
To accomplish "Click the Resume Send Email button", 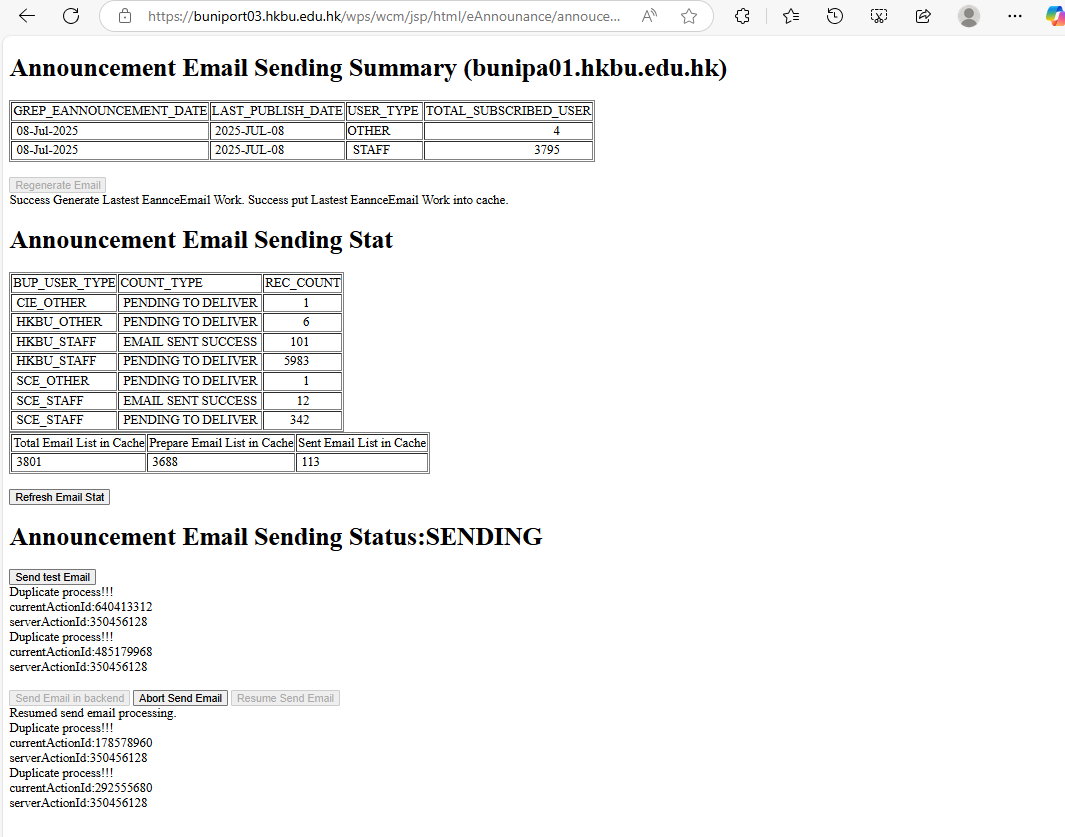I will point(285,698).
